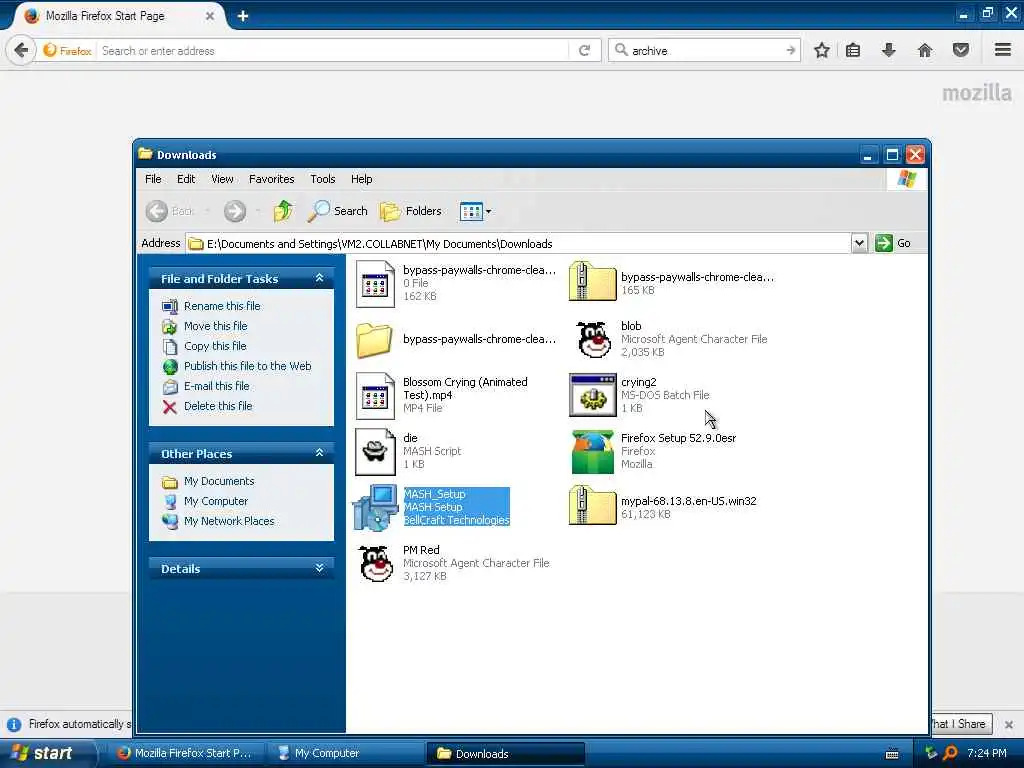Click Move this file
This screenshot has height=768, width=1024.
216,326
